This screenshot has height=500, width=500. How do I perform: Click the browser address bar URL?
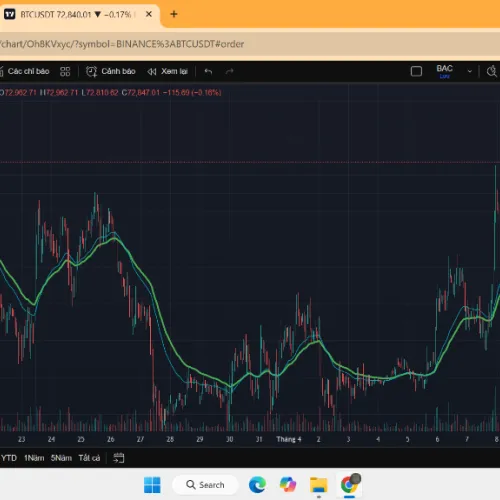(x=122, y=44)
